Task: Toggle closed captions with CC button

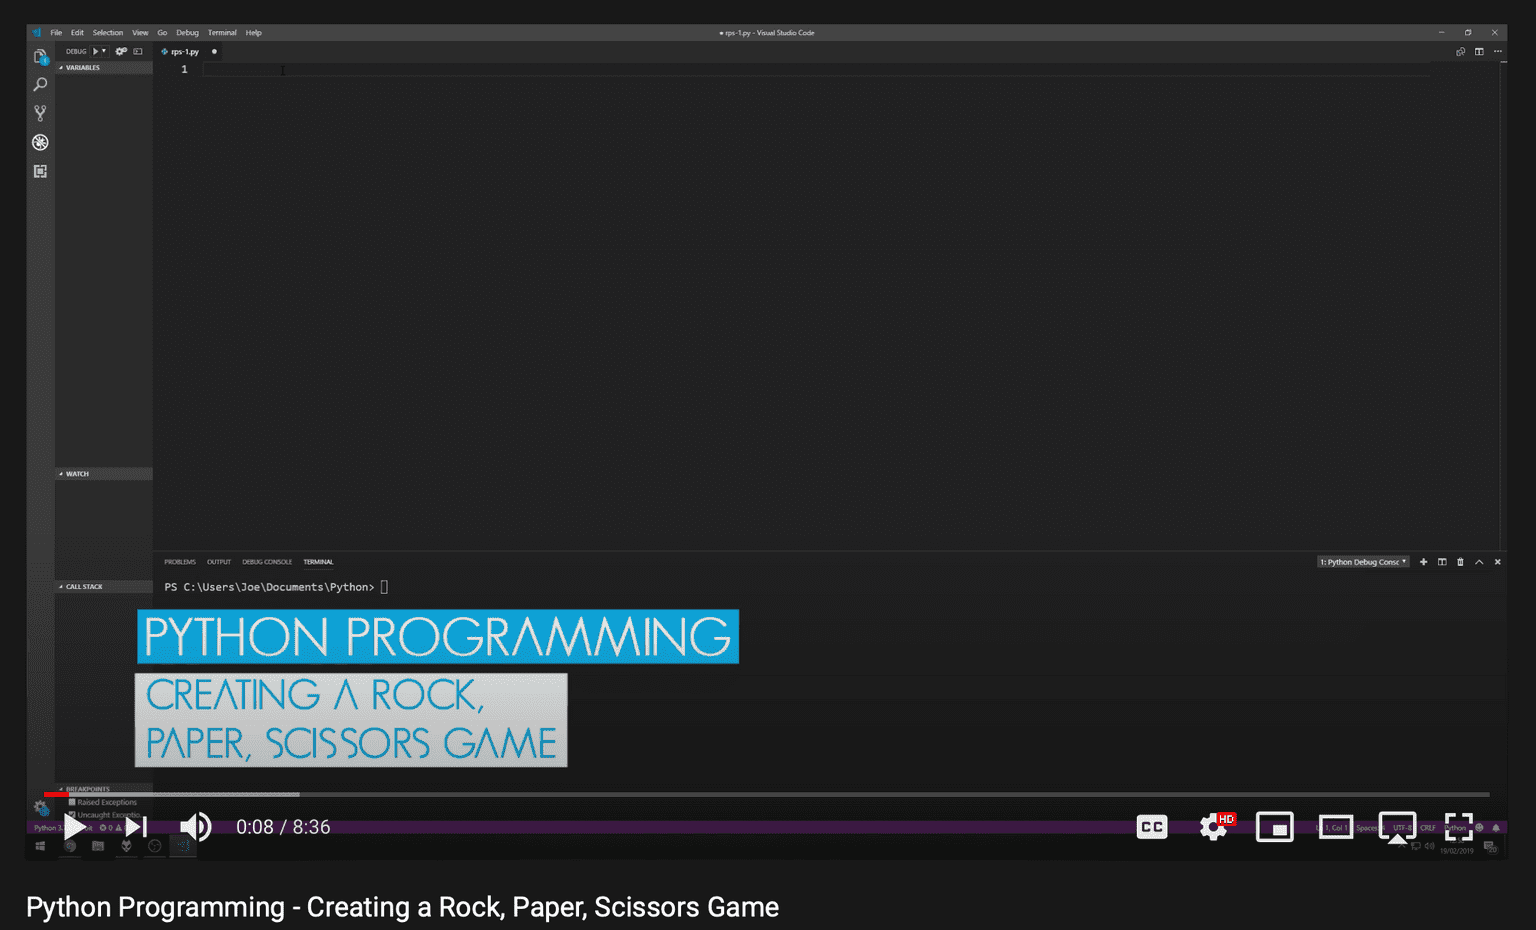Action: (1152, 827)
